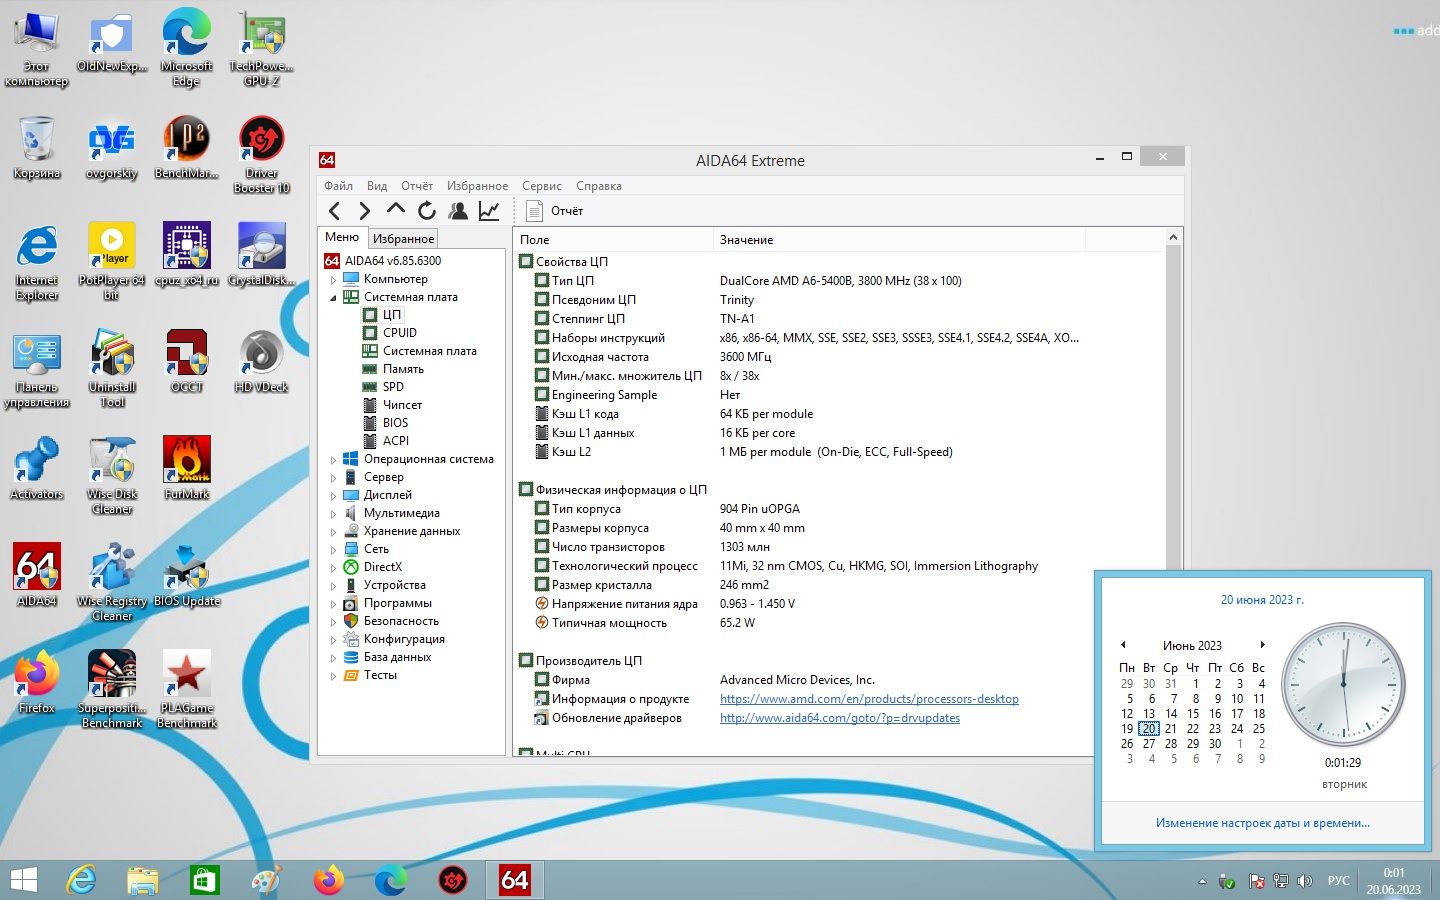The image size is (1440, 900).
Task: Click Изменение настроек даты и времени link
Action: click(x=1263, y=823)
